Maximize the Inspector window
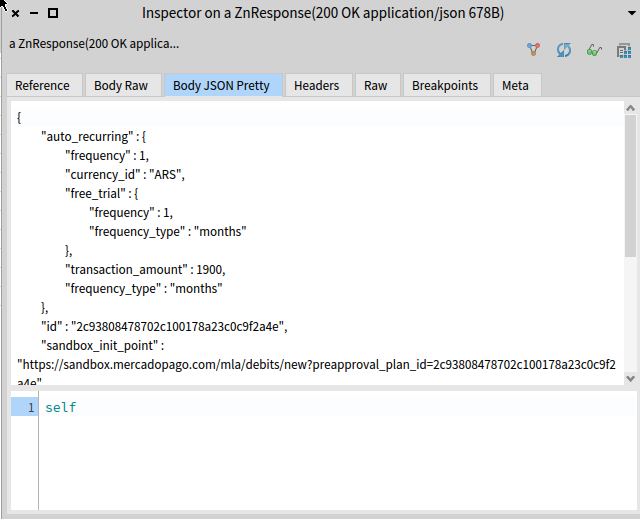The image size is (640, 519). (x=53, y=13)
